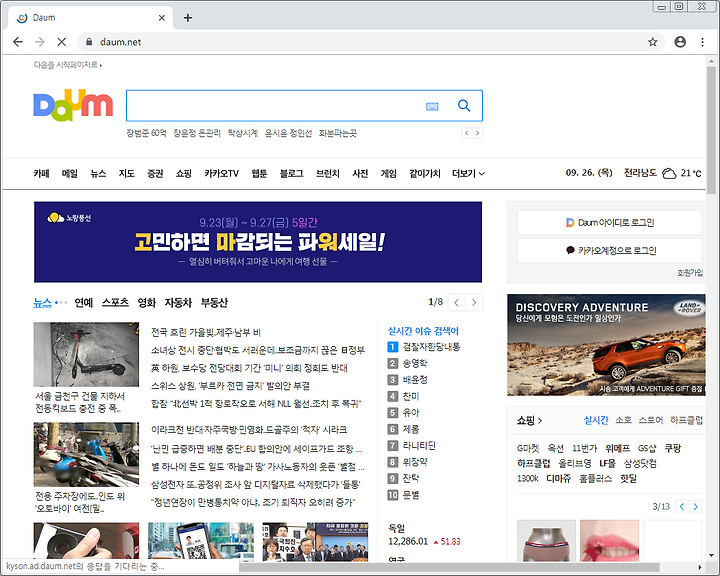720x576 pixels.
Task: Open the parked motorcycles news thumbnail
Action: click(86, 454)
